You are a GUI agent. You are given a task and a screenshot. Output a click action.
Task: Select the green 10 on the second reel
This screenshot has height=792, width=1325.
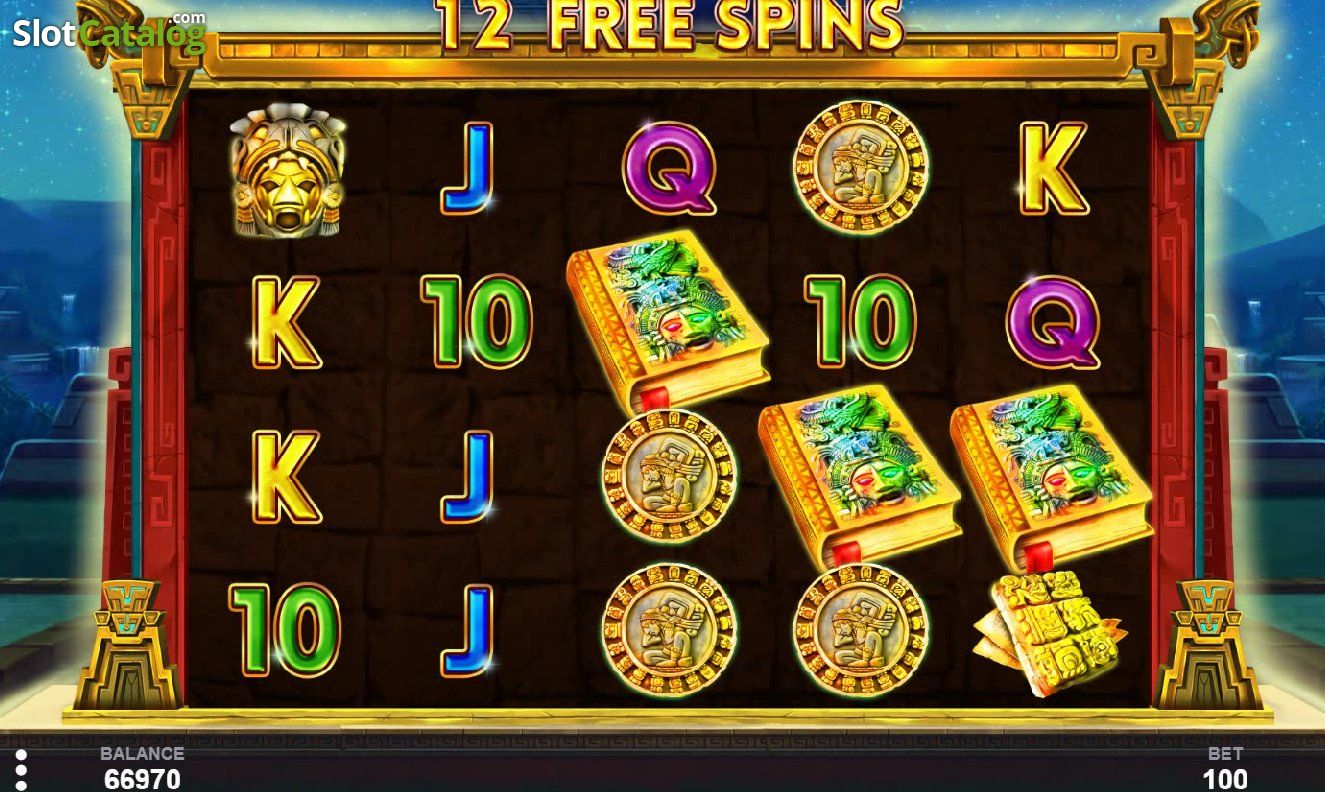click(x=476, y=322)
